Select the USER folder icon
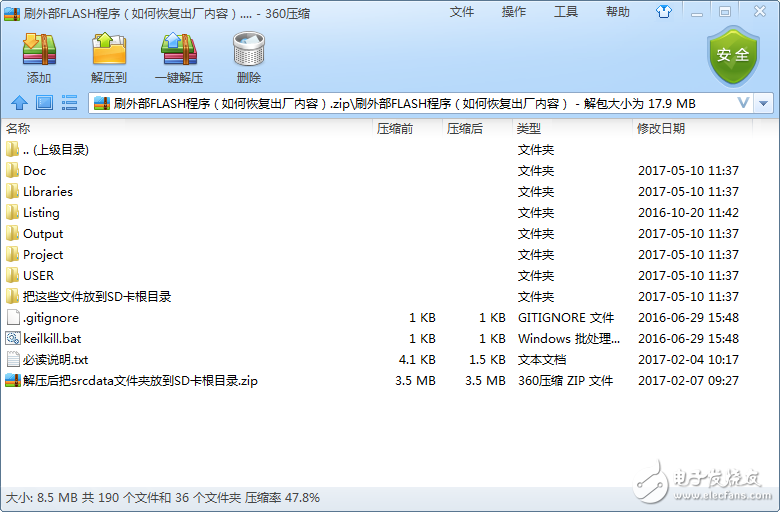This screenshot has width=780, height=512. (x=12, y=275)
